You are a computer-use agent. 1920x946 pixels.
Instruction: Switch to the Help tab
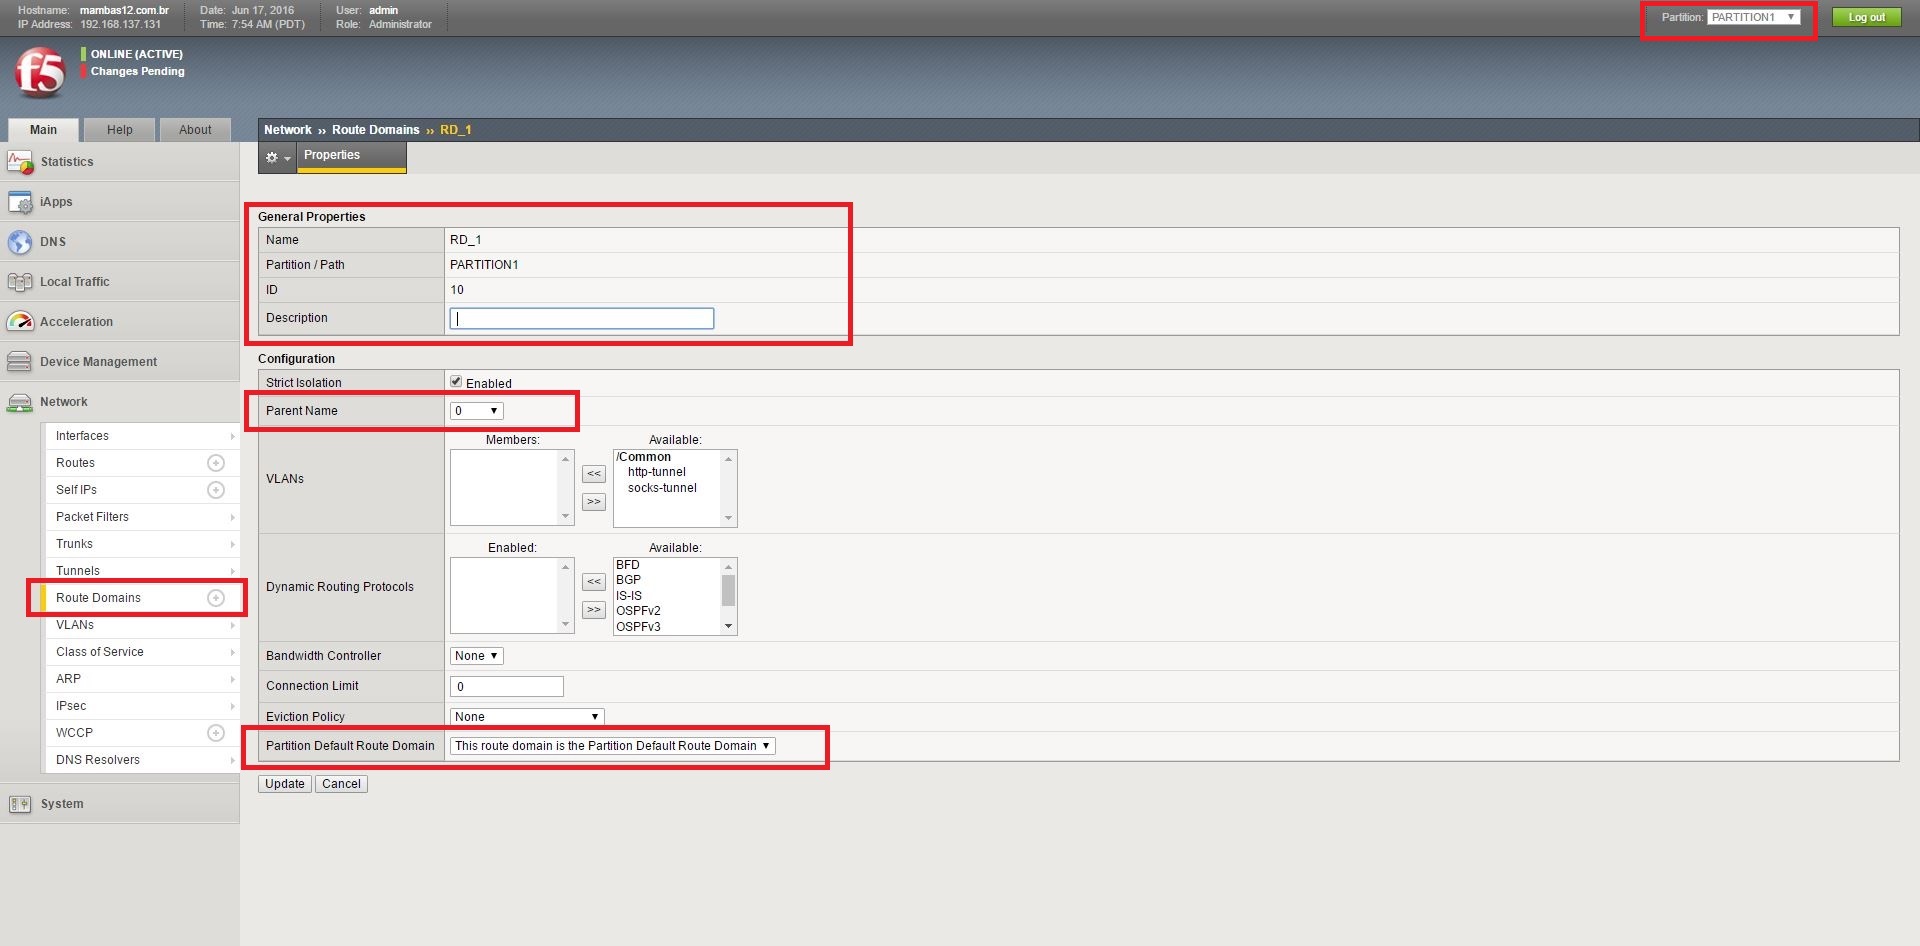(x=120, y=130)
